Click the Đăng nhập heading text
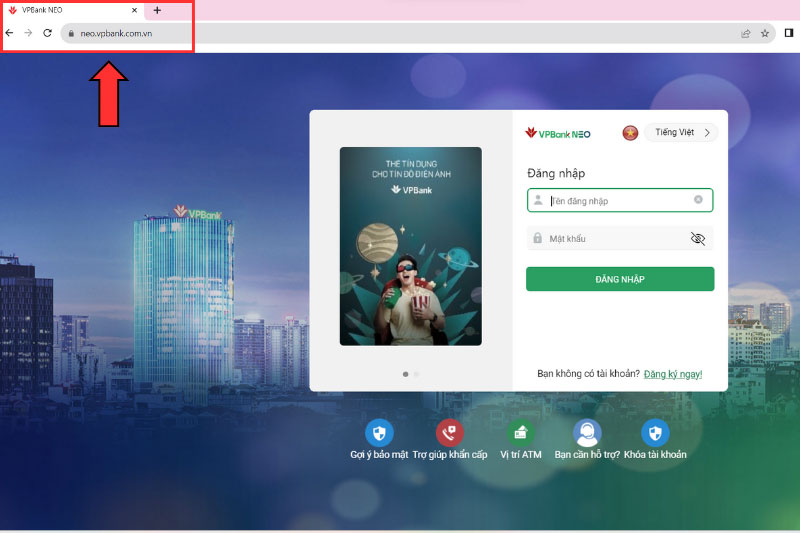Image resolution: width=800 pixels, height=533 pixels. point(556,173)
